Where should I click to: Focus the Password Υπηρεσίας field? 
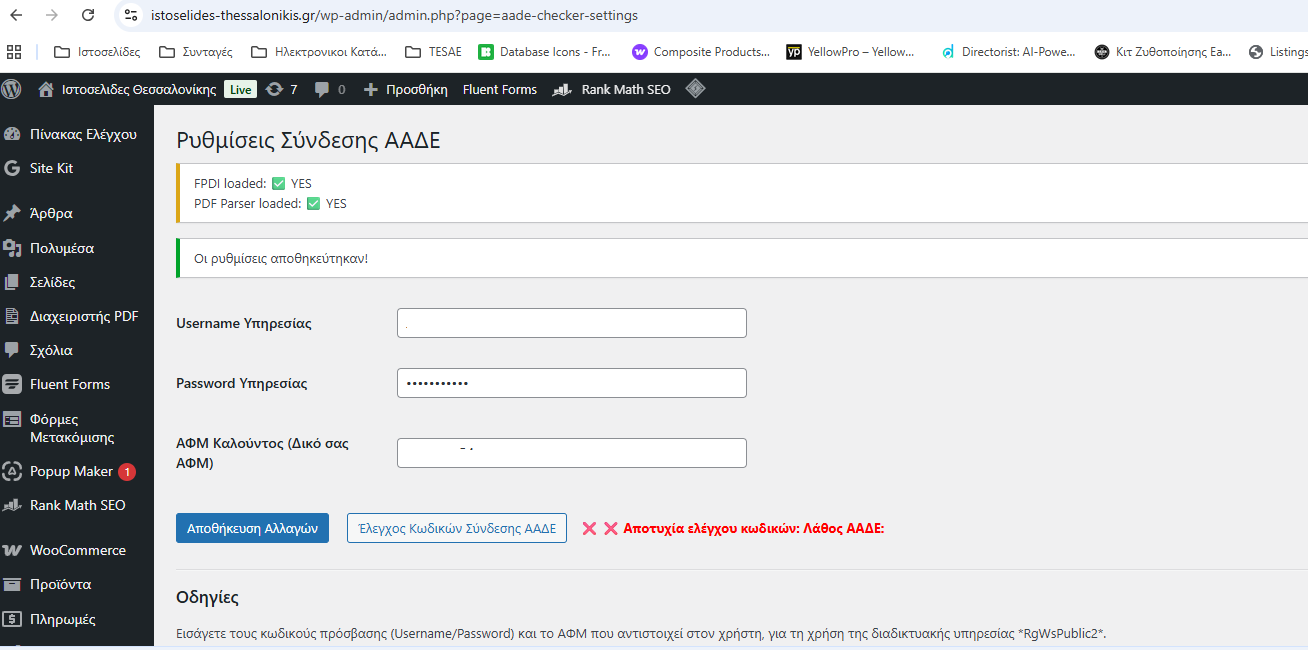coord(572,383)
